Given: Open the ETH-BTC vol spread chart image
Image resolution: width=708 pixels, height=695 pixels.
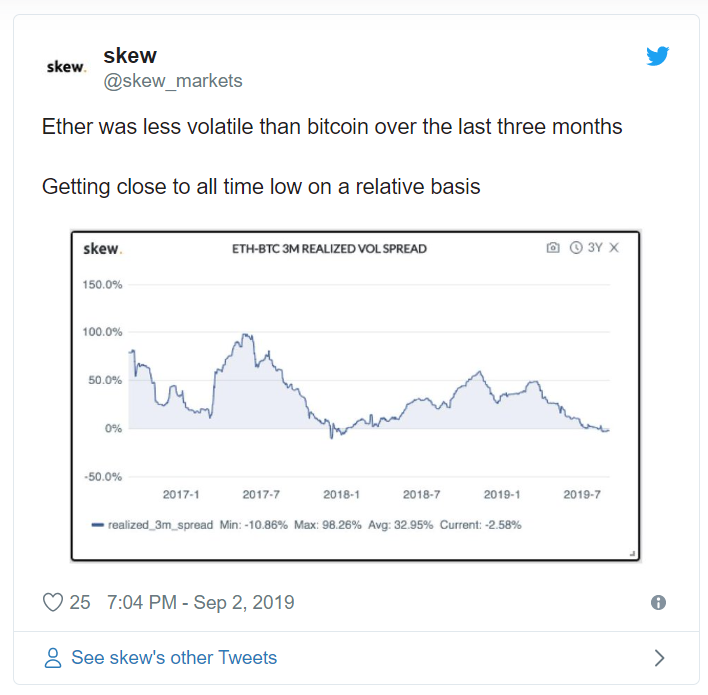Looking at the screenshot, I should pos(355,396).
